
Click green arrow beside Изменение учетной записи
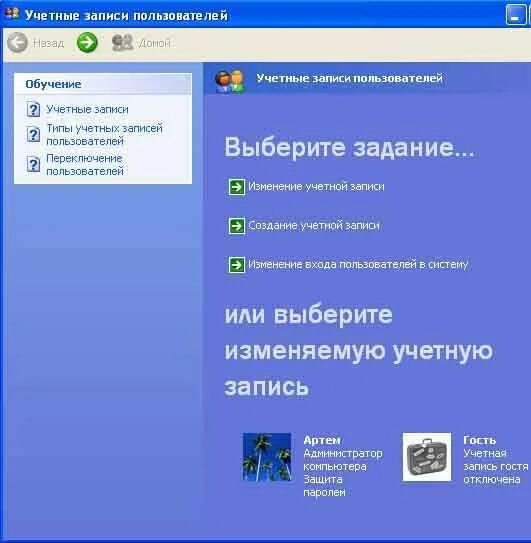click(x=237, y=187)
